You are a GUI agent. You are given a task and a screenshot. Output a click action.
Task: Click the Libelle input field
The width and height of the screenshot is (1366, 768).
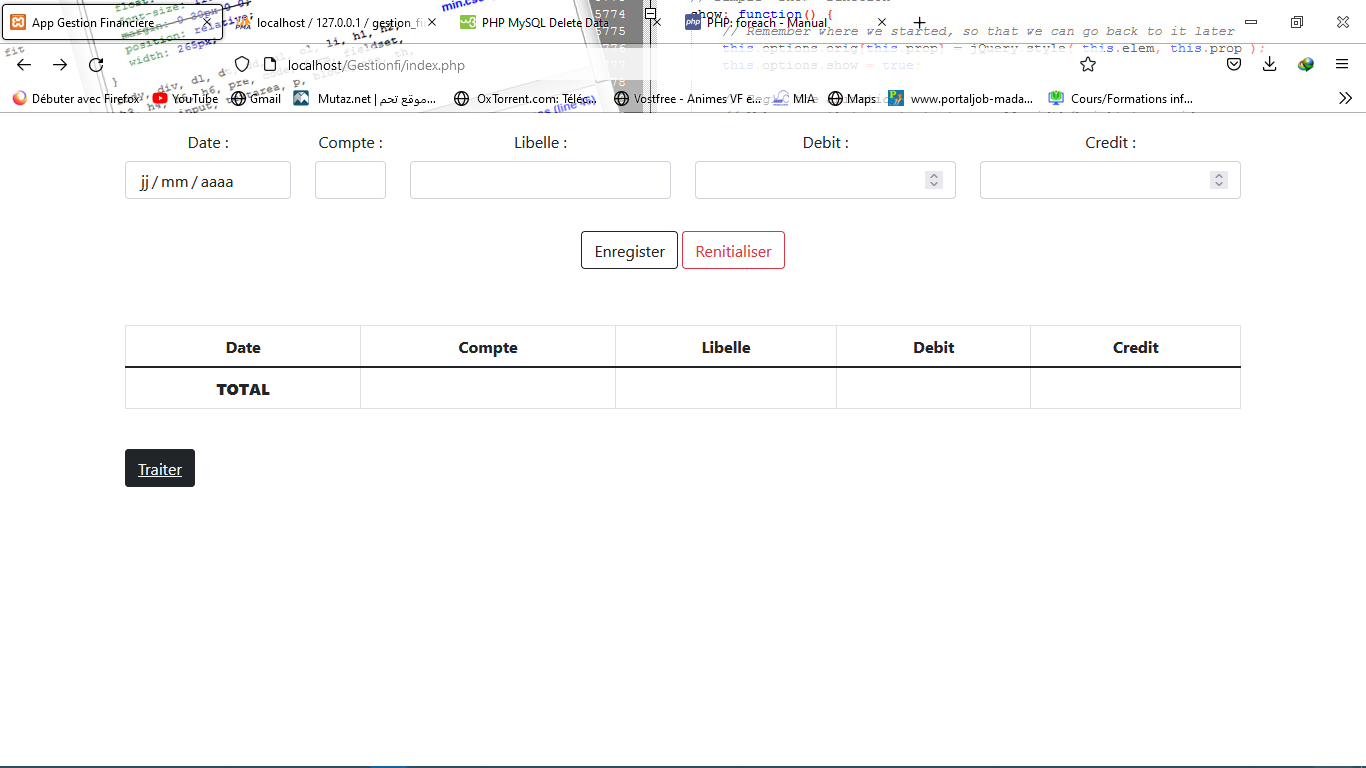point(540,180)
